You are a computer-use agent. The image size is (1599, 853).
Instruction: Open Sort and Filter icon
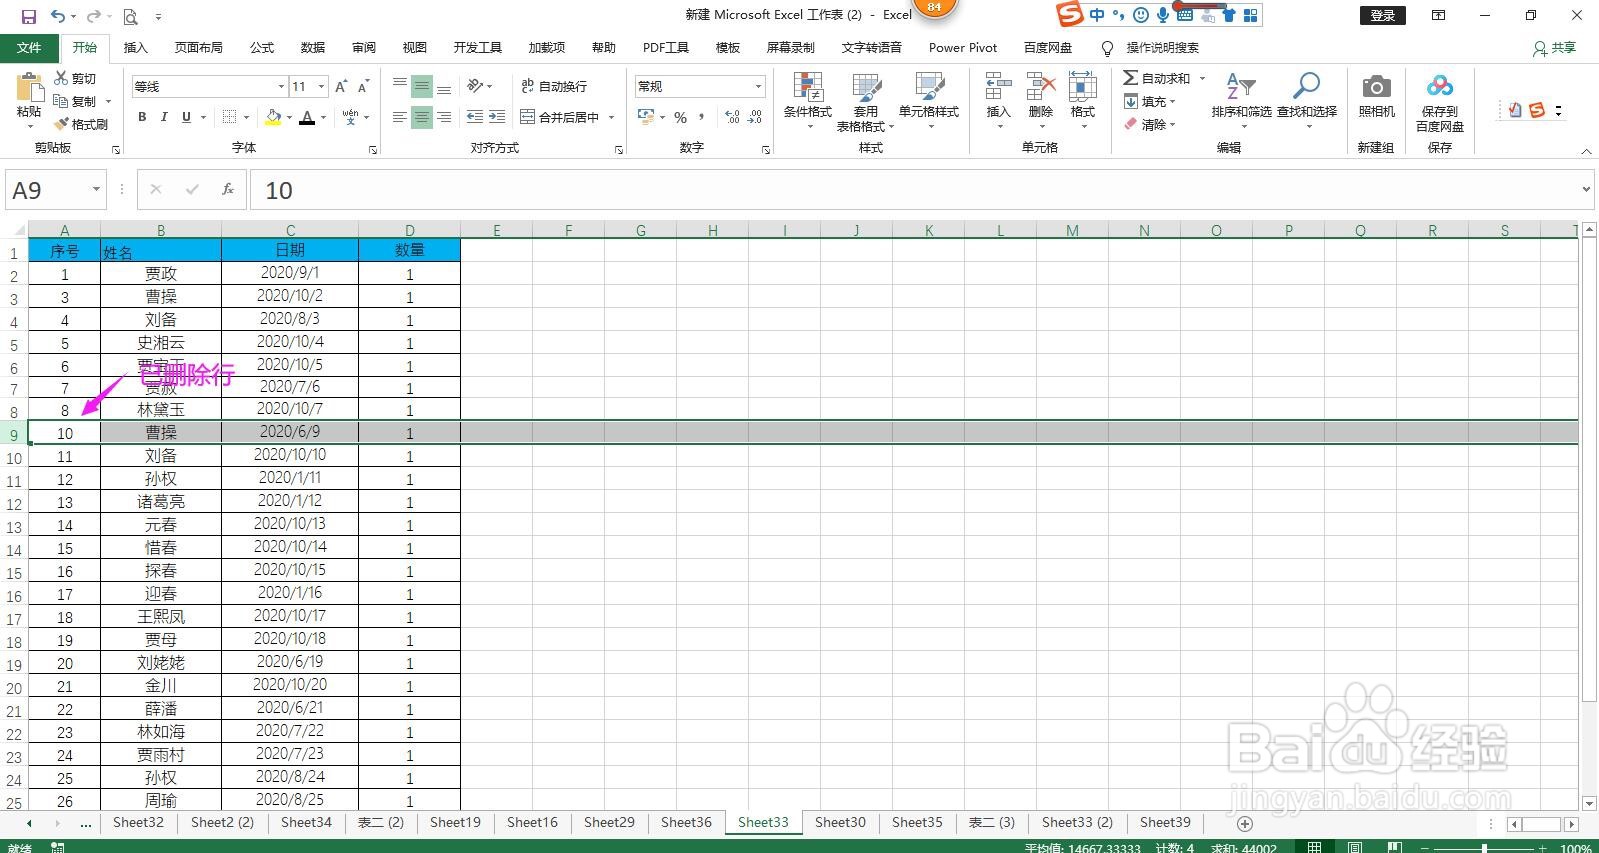[1241, 87]
